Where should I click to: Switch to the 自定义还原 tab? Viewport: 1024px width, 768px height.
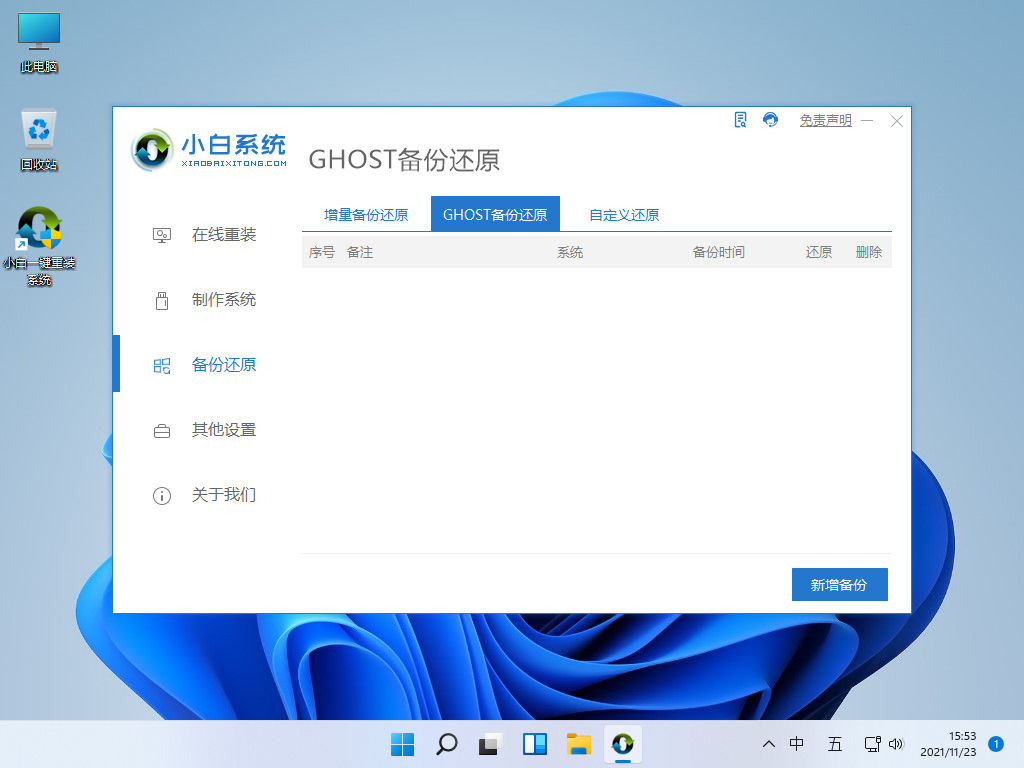[624, 215]
